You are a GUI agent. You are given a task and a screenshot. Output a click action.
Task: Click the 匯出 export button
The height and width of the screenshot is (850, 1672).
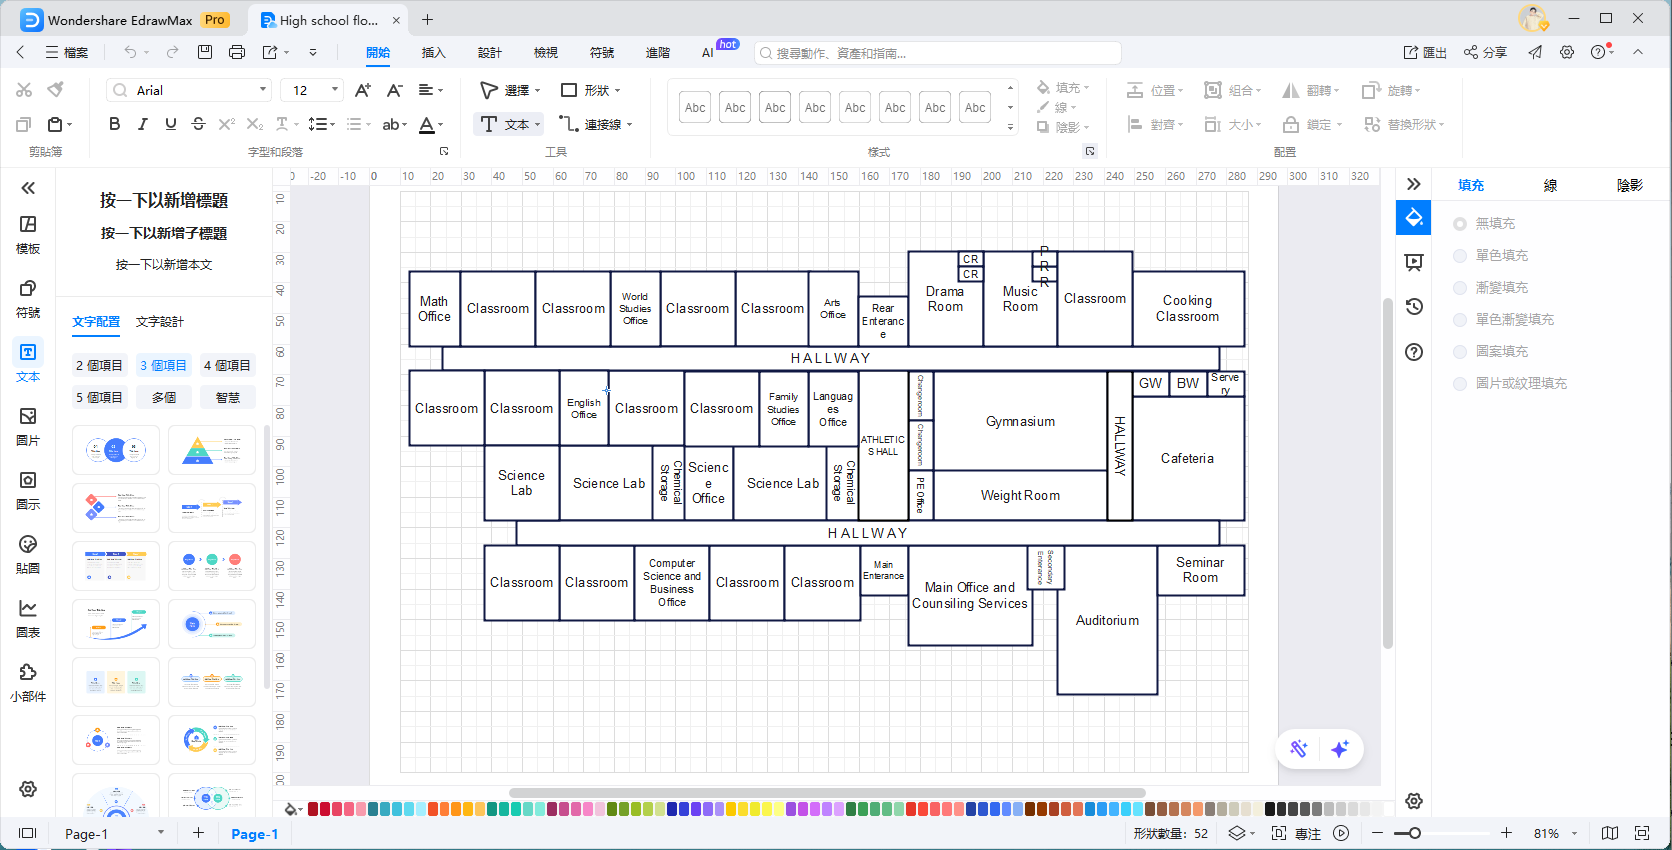1425,52
